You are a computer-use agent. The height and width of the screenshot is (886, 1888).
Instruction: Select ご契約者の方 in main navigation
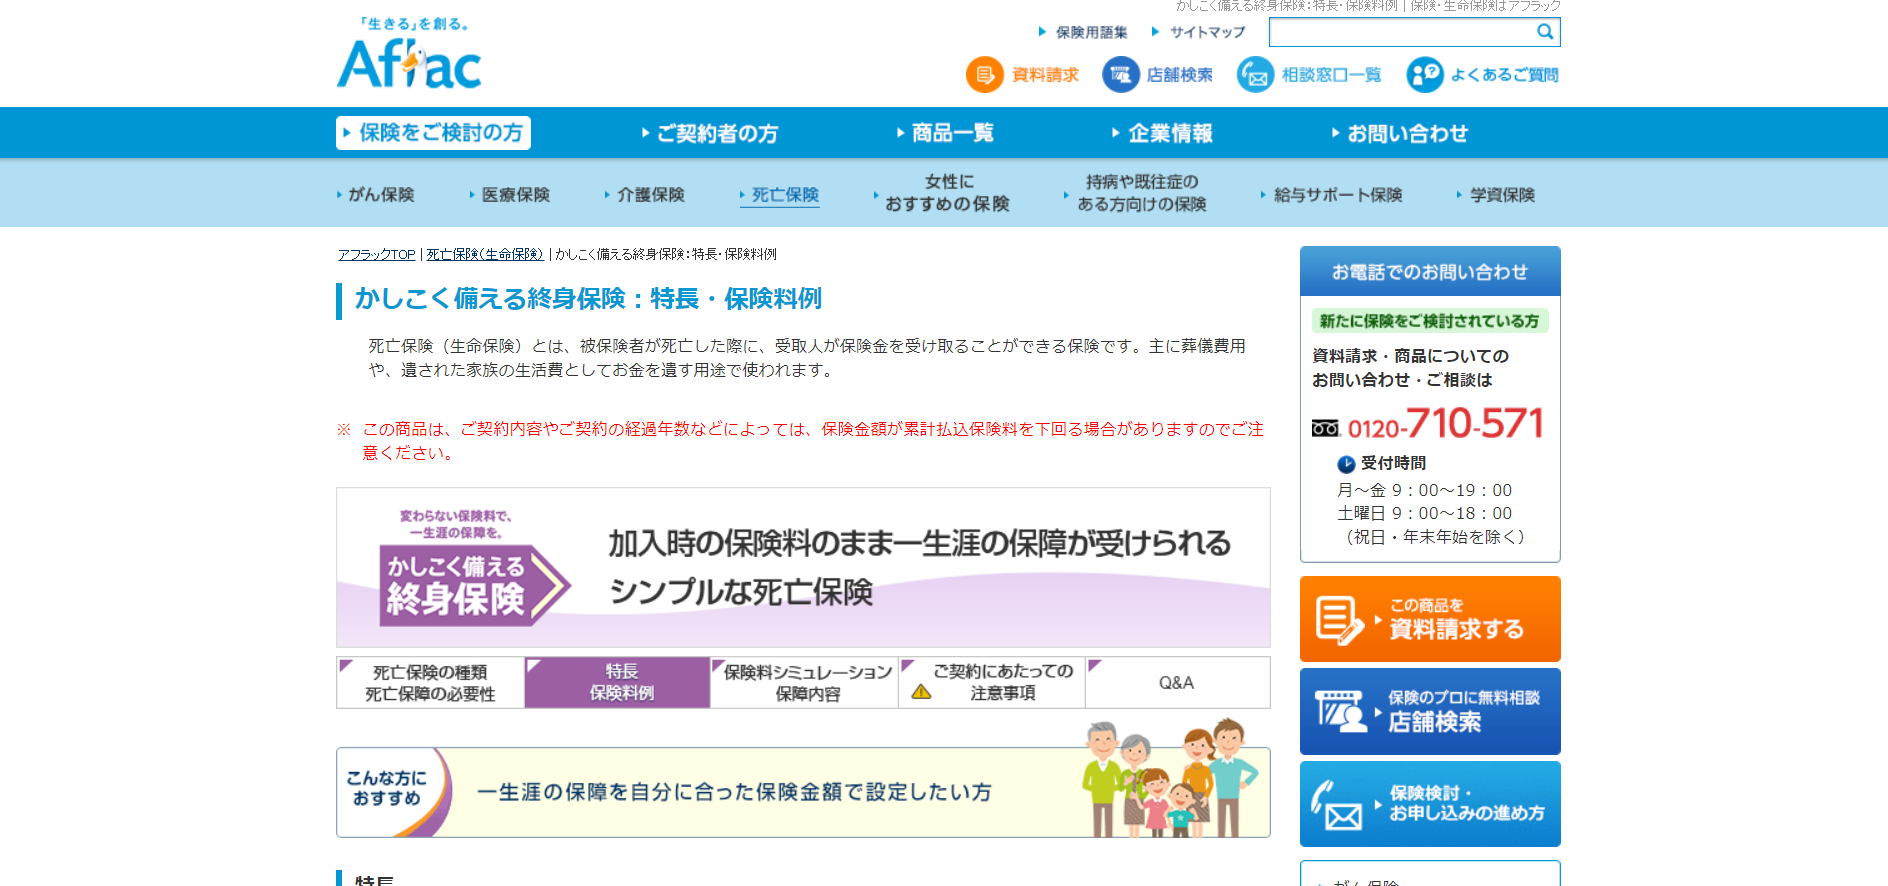(x=710, y=133)
